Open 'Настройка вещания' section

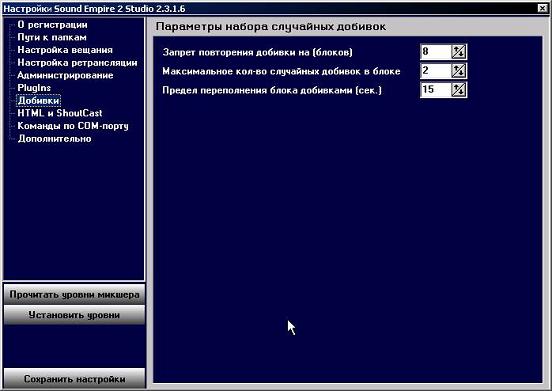coord(65,50)
